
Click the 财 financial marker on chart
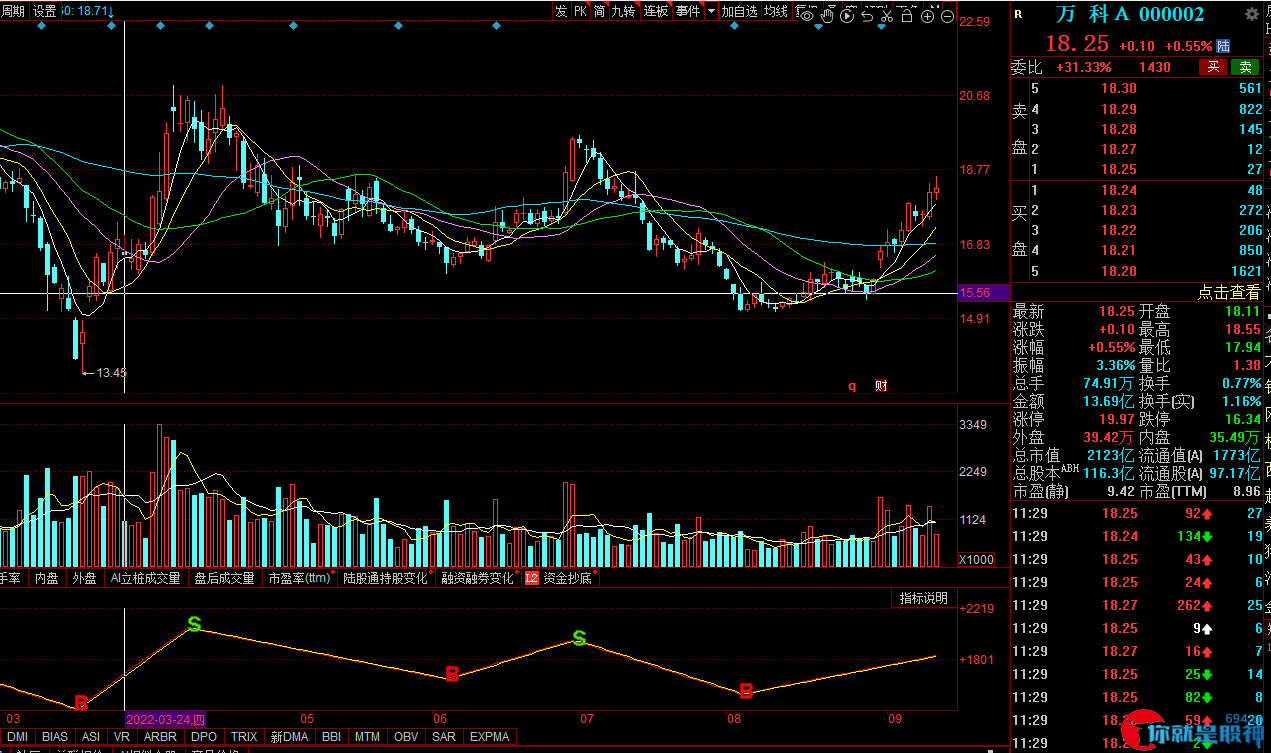(x=881, y=385)
